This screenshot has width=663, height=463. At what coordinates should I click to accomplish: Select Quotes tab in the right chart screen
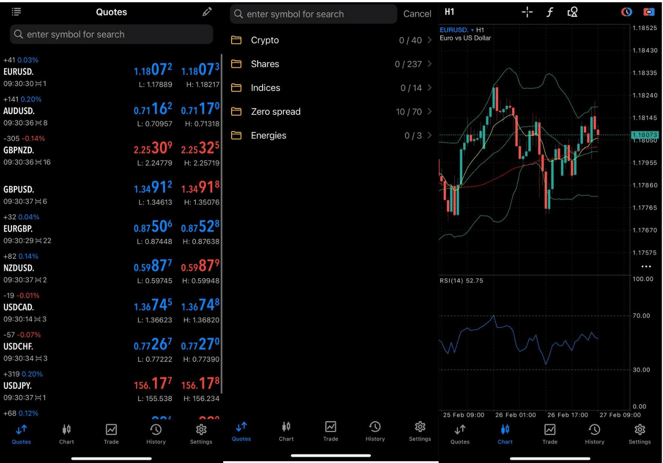pyautogui.click(x=460, y=434)
